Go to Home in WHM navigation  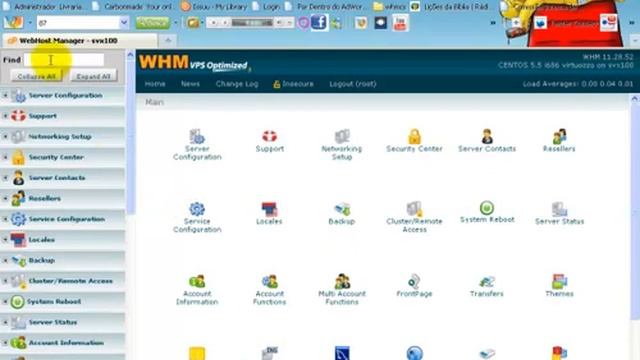click(x=155, y=84)
